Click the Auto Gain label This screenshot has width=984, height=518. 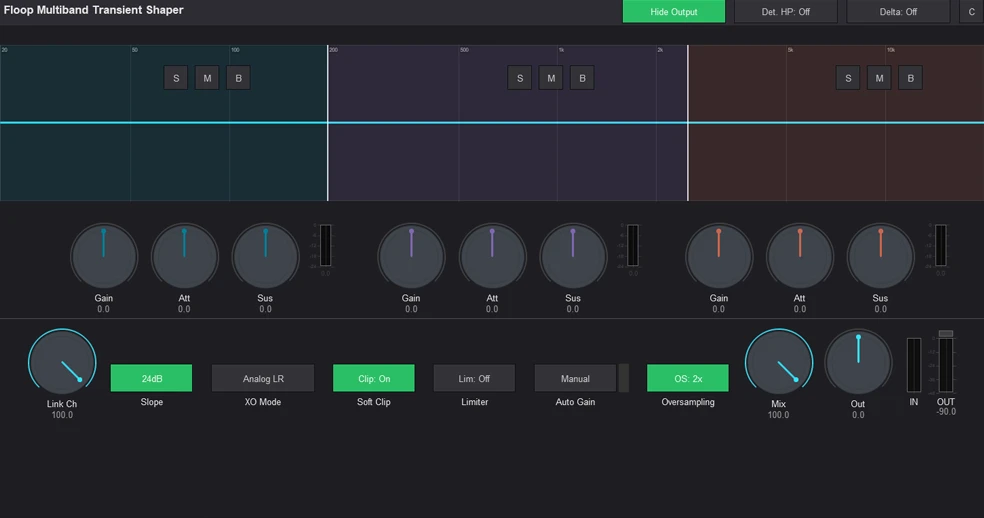[575, 402]
